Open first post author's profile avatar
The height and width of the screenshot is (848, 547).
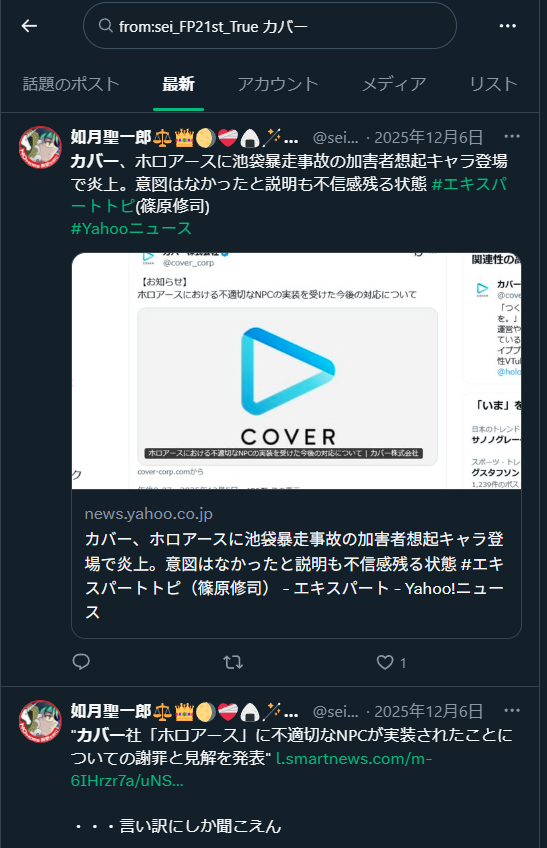(x=40, y=147)
